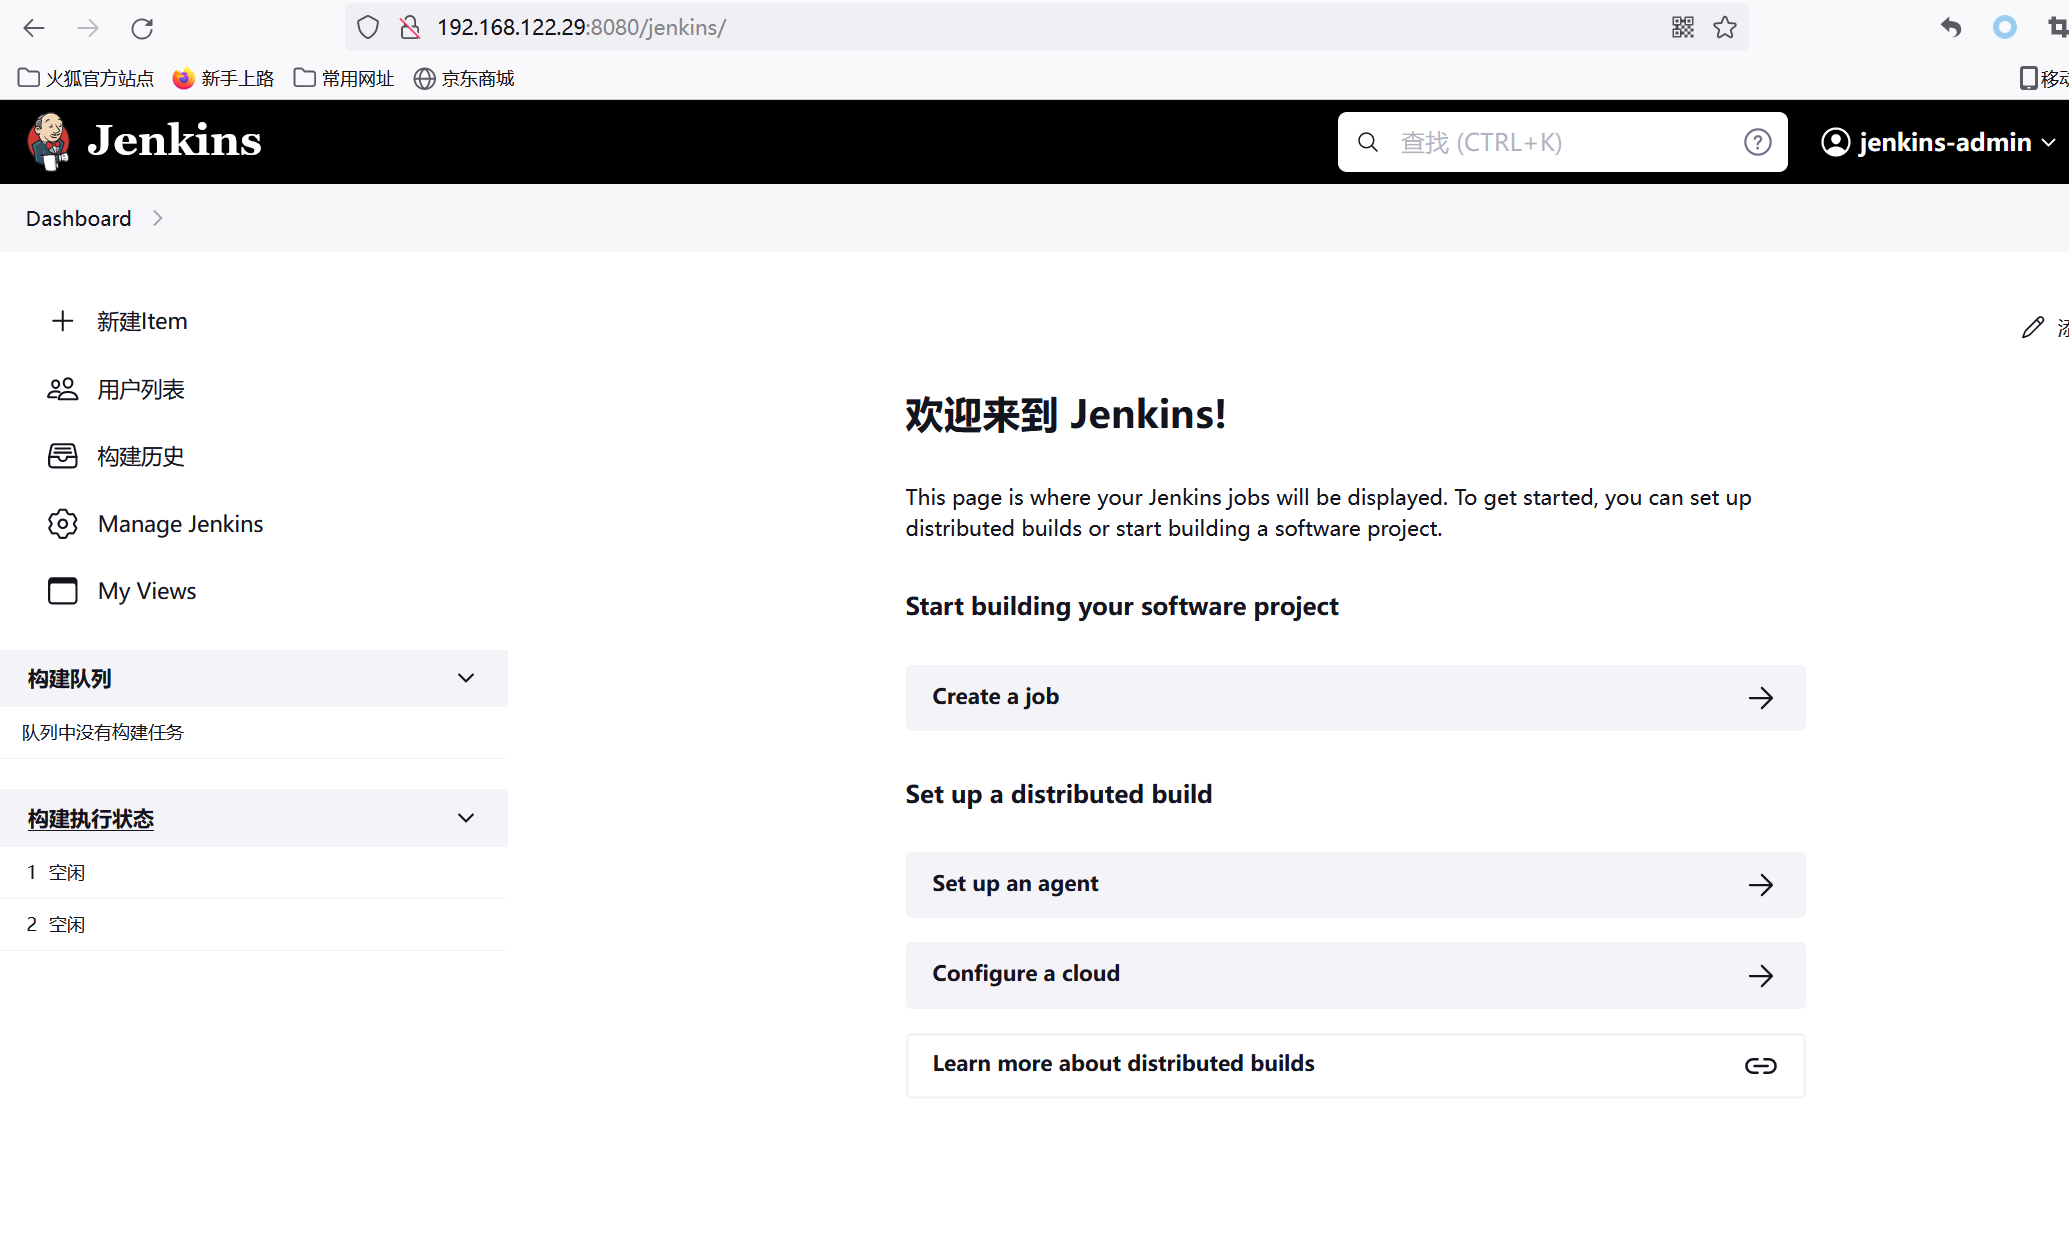Click the edit description pencil icon

[2032, 327]
